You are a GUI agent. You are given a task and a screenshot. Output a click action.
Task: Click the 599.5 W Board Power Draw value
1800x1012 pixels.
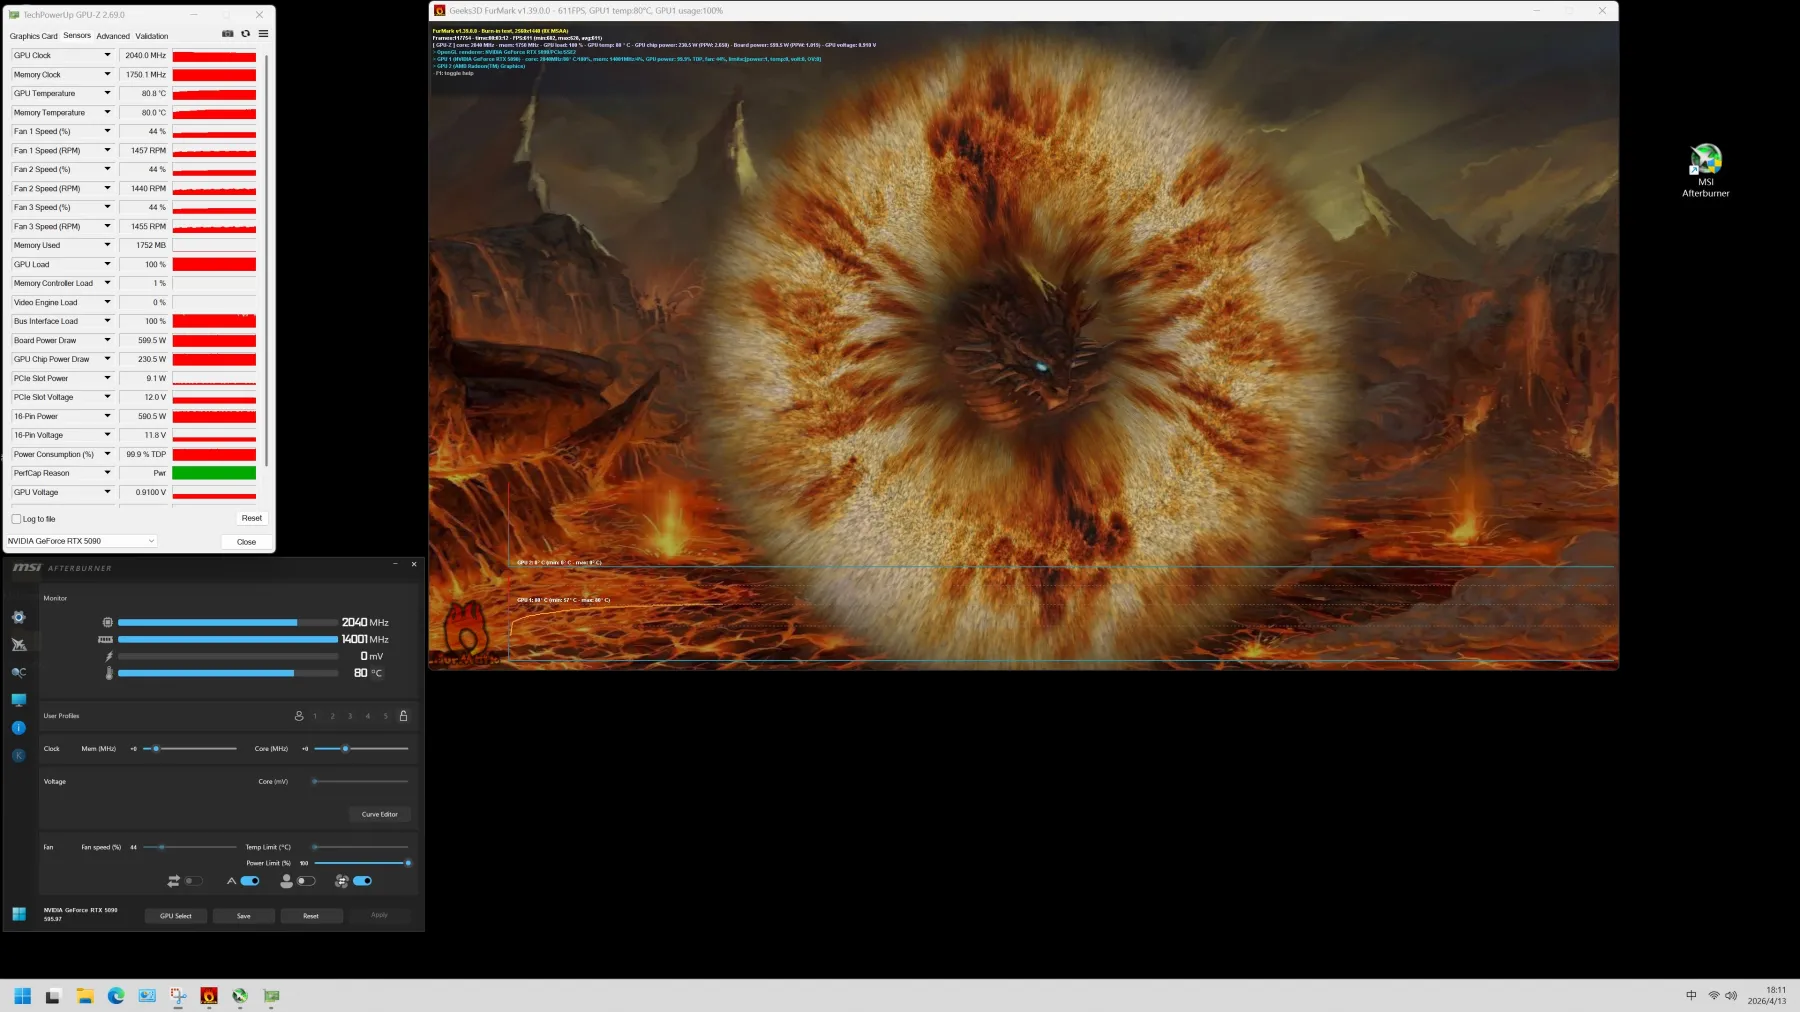(144, 341)
